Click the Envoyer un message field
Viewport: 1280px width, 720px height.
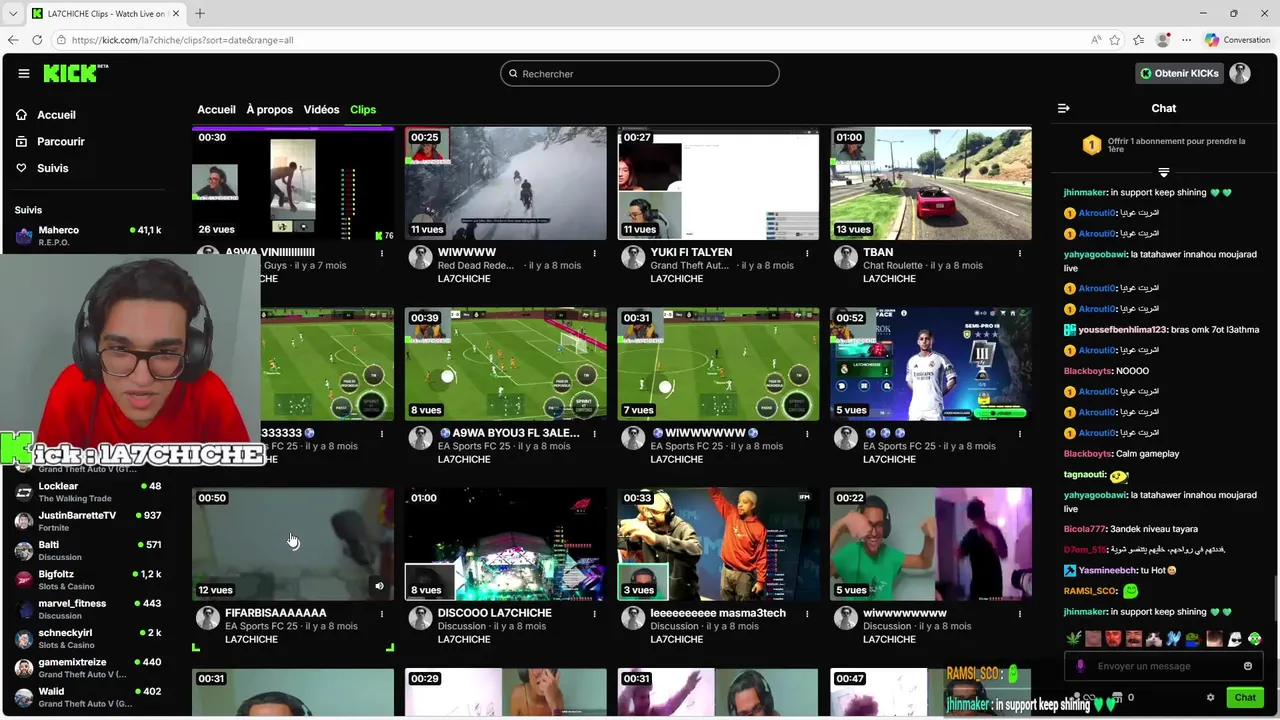1163,666
